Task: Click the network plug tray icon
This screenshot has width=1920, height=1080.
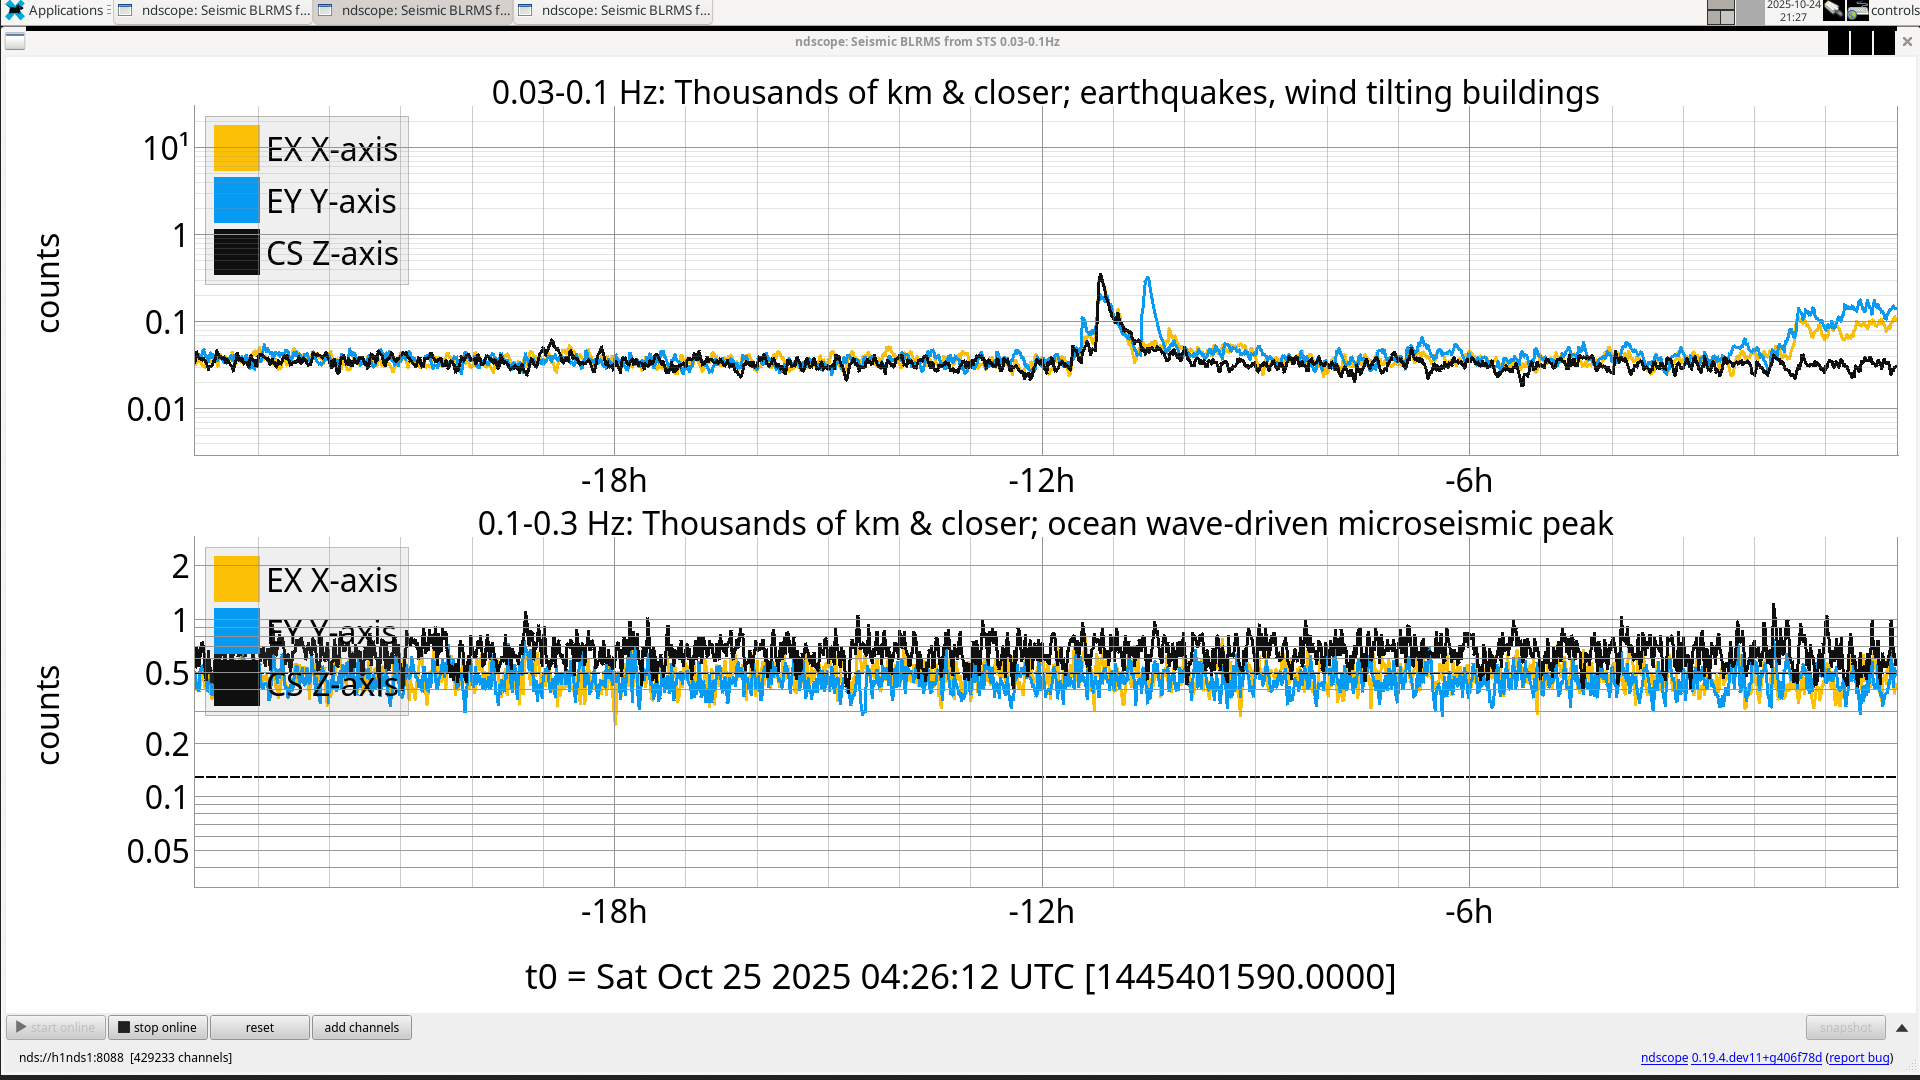Action: (x=1833, y=10)
